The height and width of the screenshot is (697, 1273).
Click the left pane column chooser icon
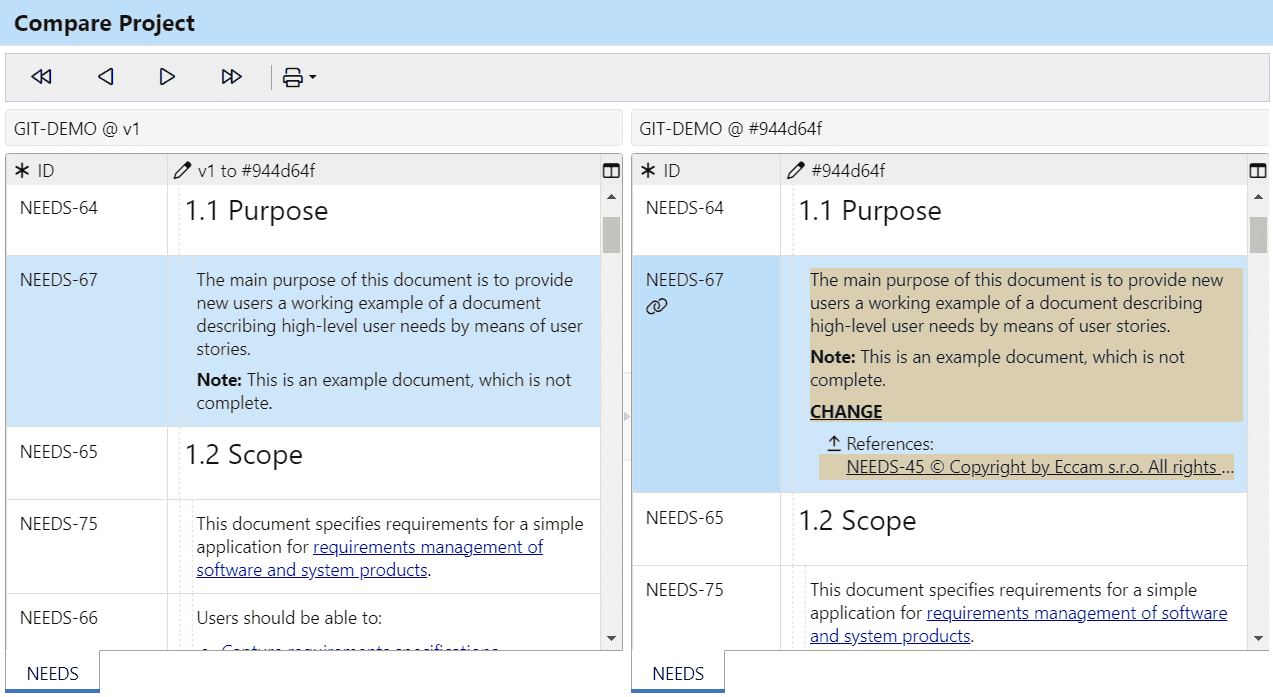[x=611, y=171]
